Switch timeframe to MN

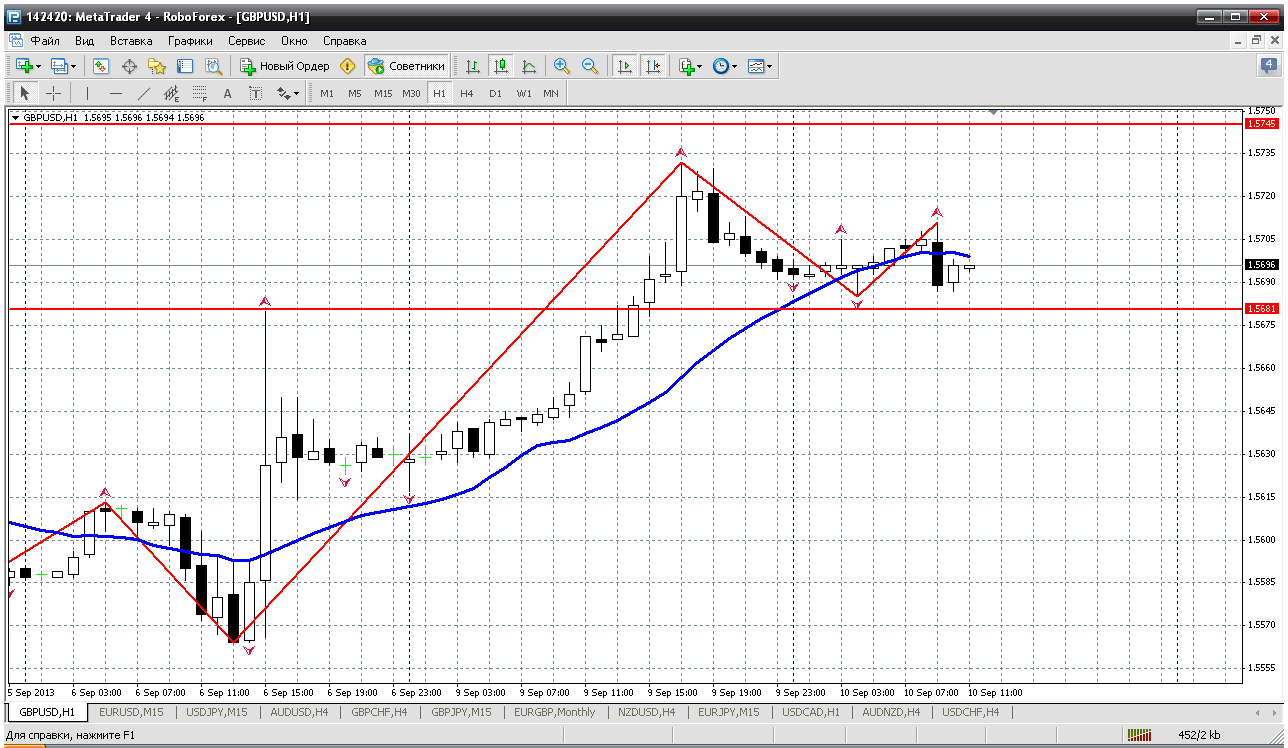click(551, 93)
